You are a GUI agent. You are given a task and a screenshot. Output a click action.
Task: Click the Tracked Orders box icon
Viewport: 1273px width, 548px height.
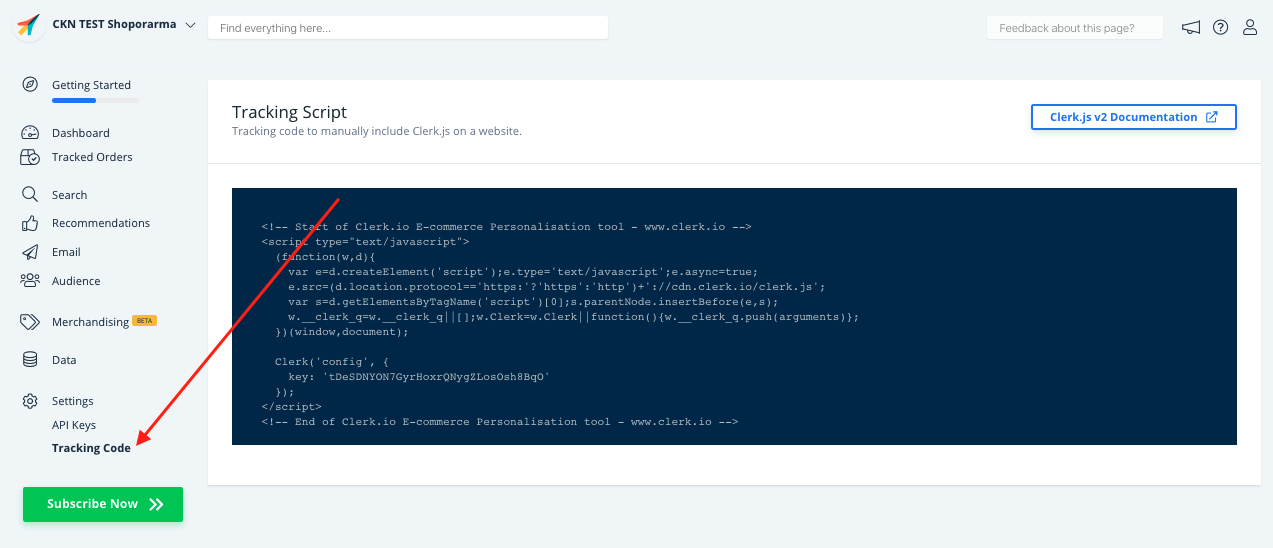coord(30,157)
